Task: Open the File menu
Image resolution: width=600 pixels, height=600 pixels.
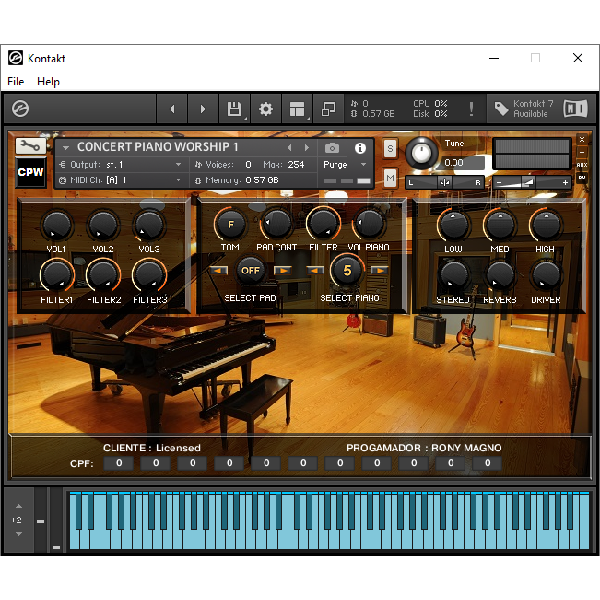Action: tap(16, 82)
